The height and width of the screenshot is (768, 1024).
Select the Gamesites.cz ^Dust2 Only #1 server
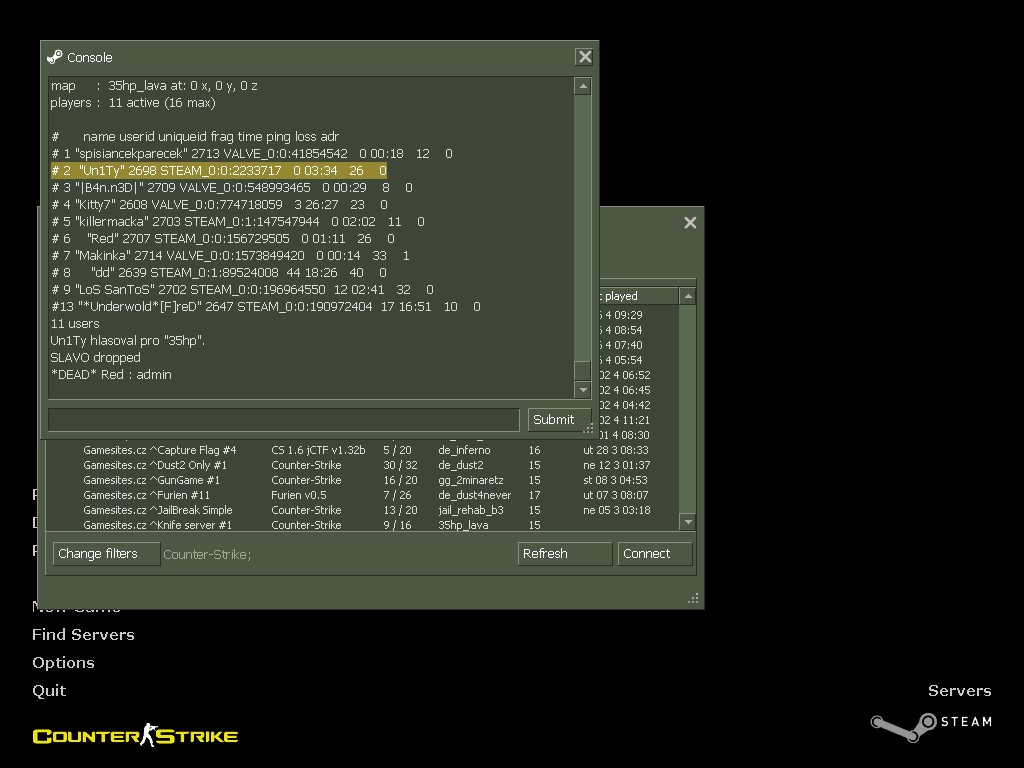[360, 465]
